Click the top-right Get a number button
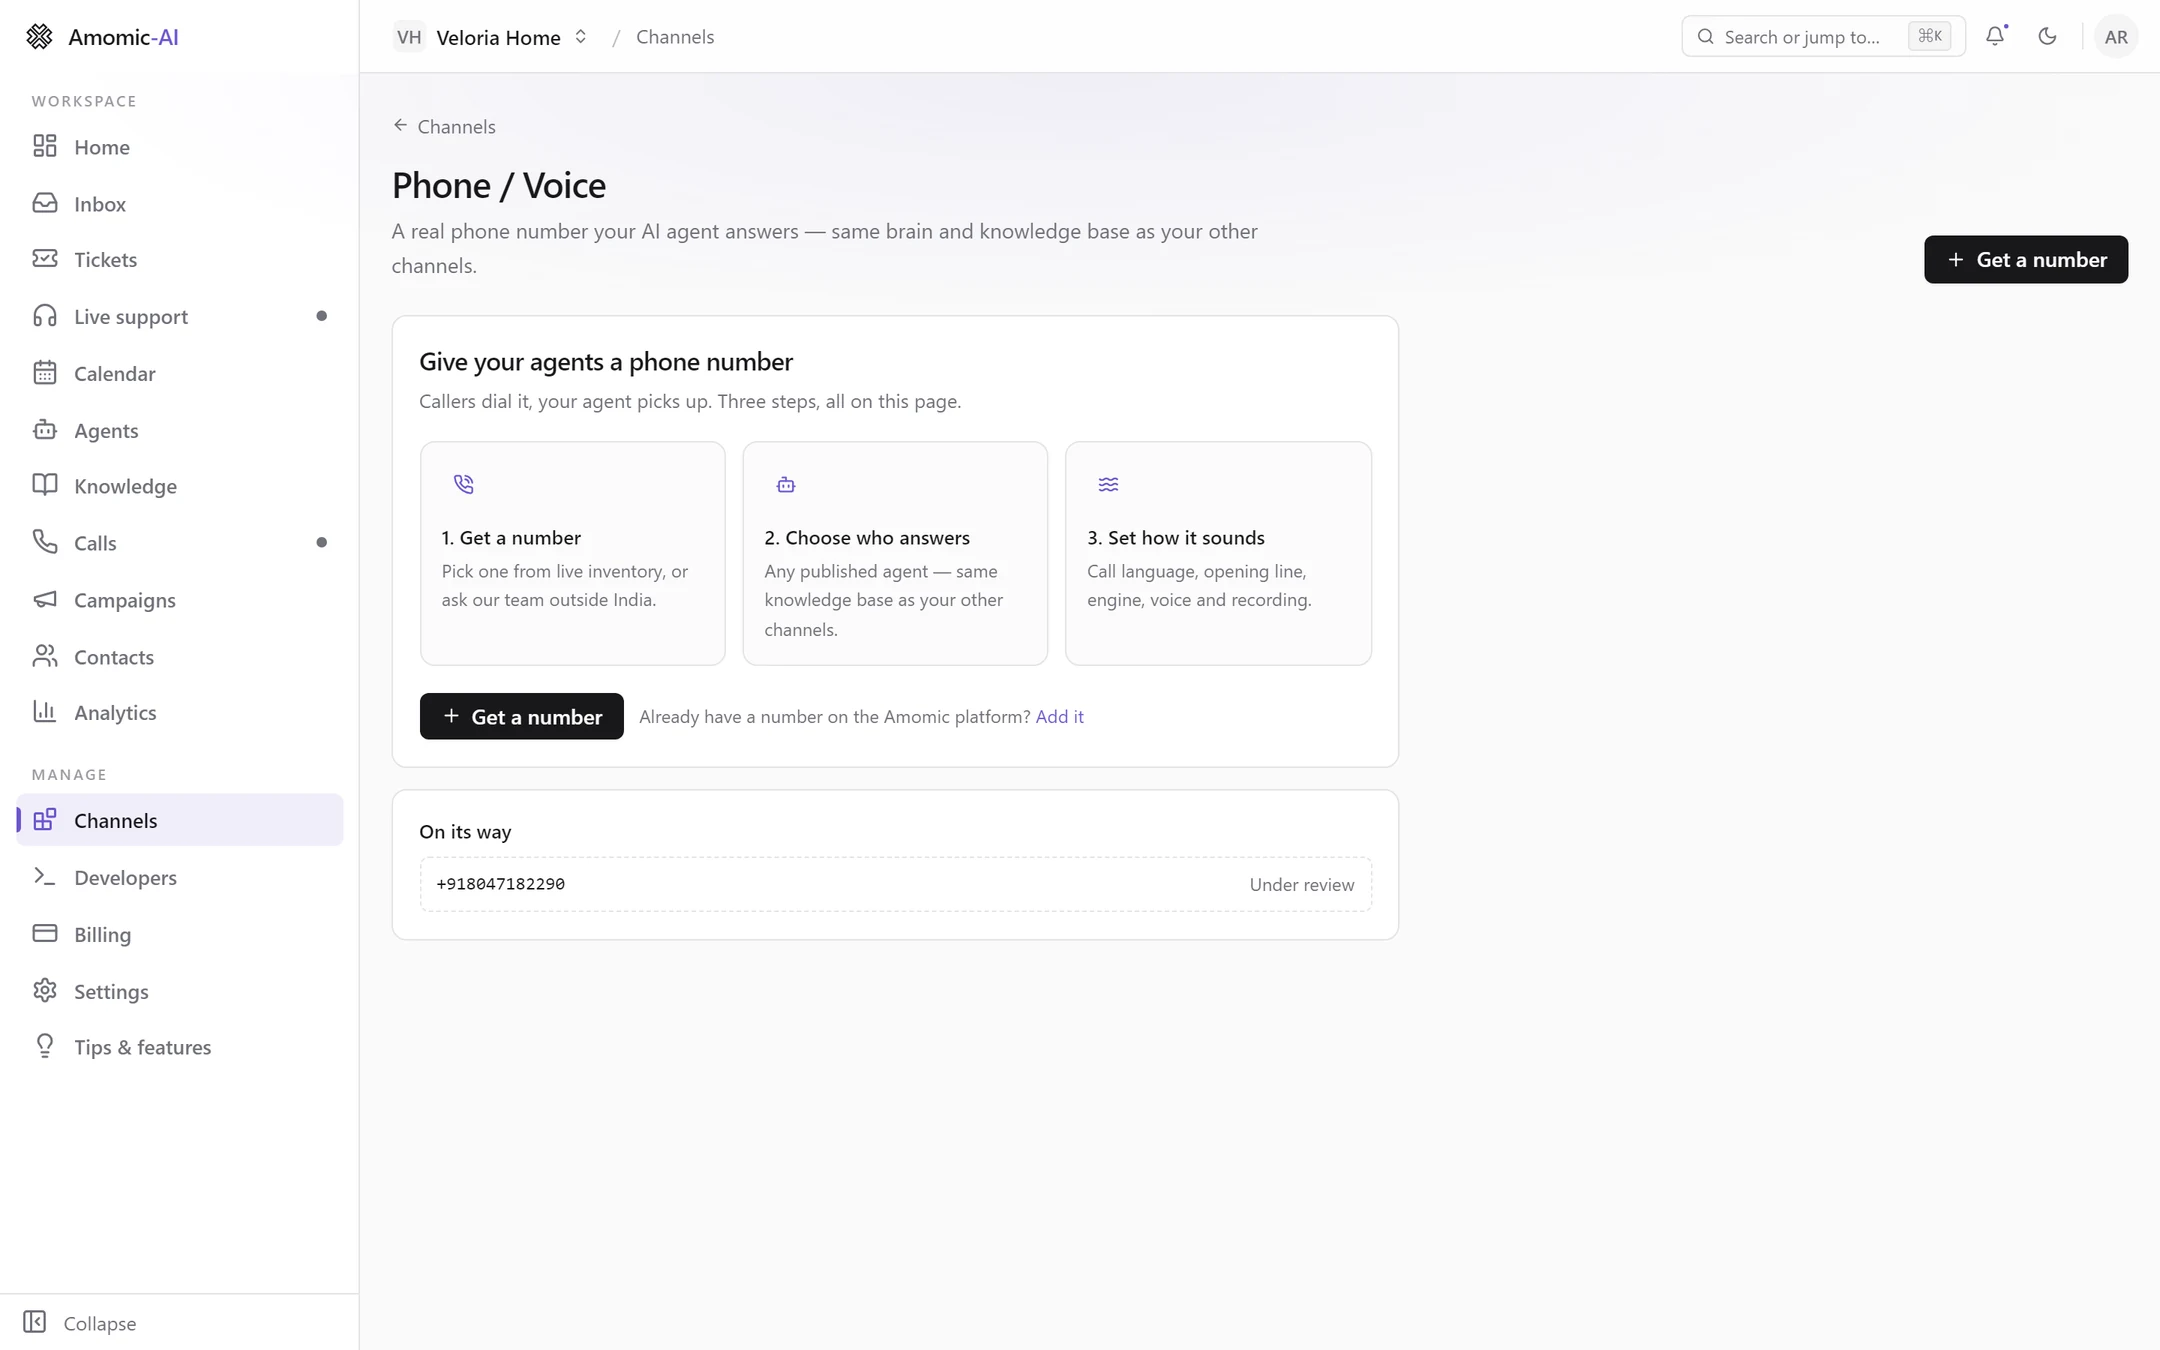The width and height of the screenshot is (2160, 1350). (x=2026, y=259)
